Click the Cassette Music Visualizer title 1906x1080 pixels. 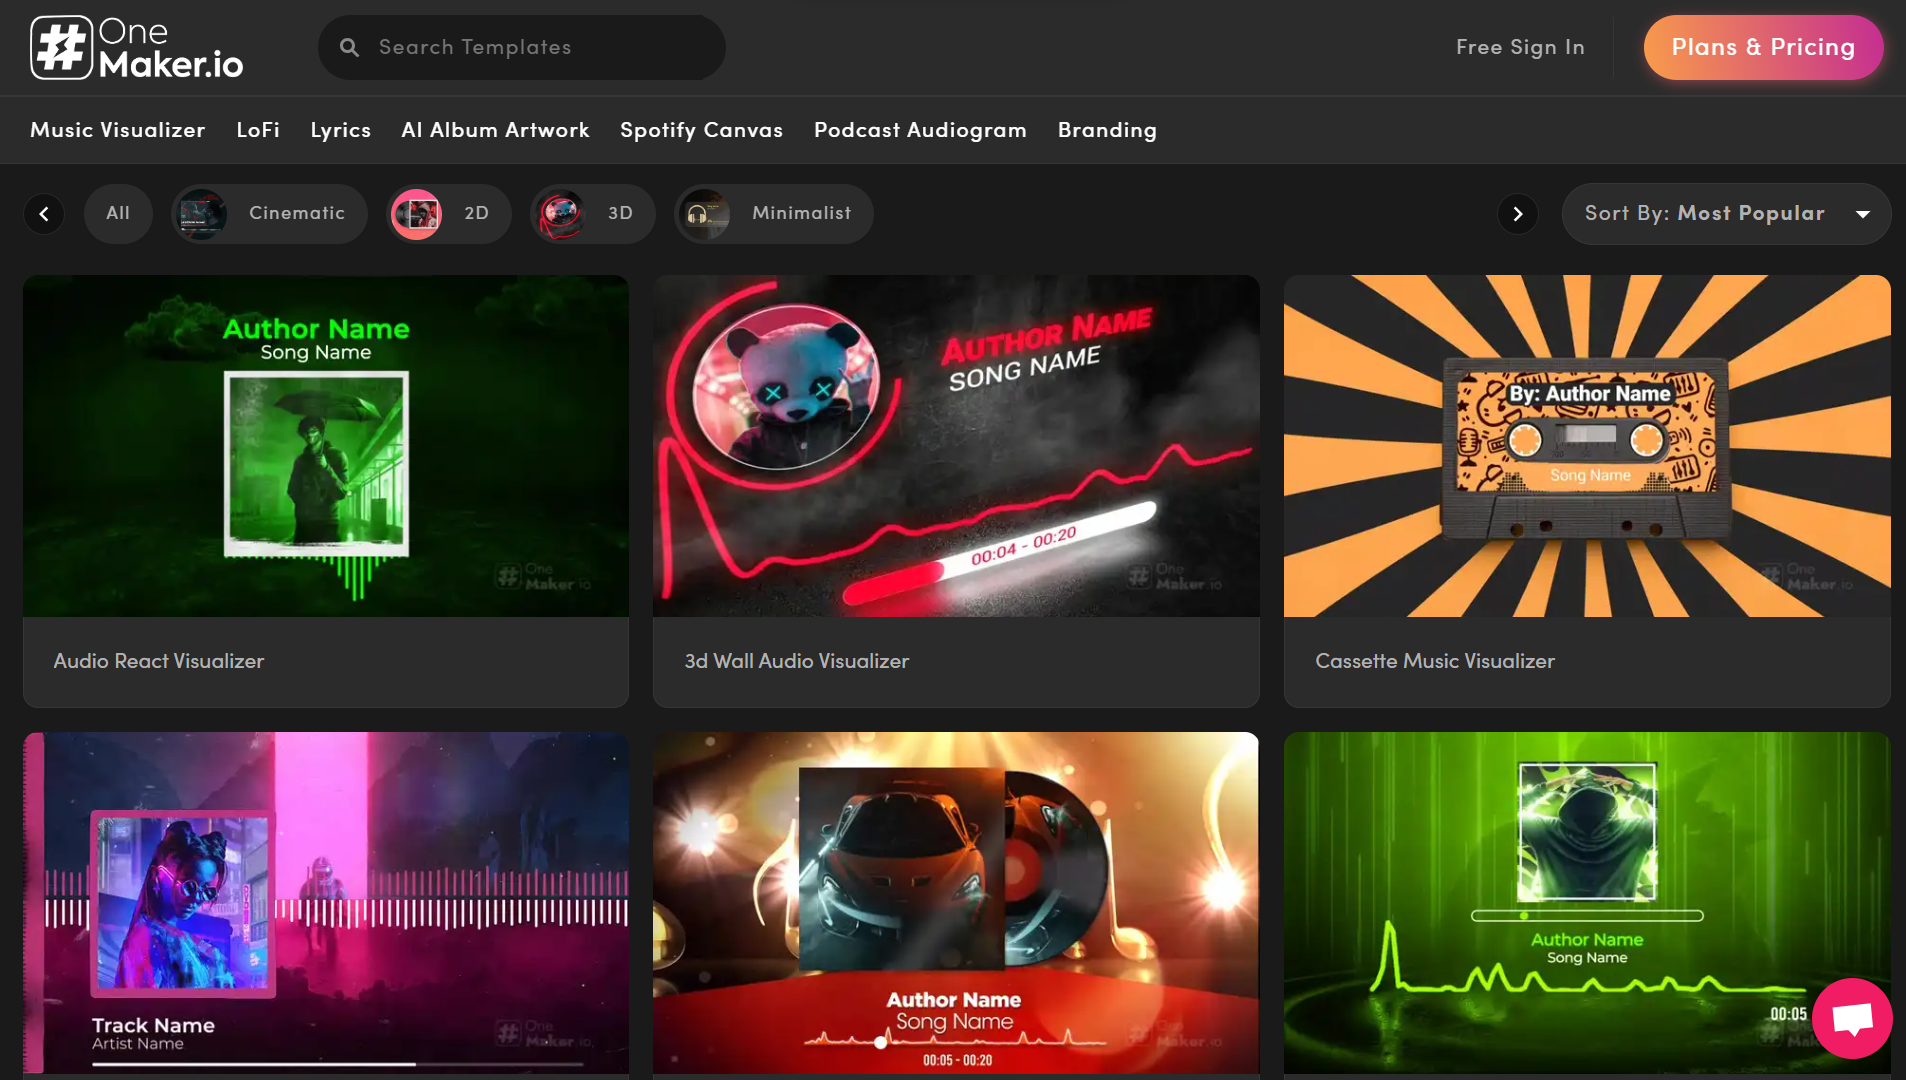[x=1435, y=661]
